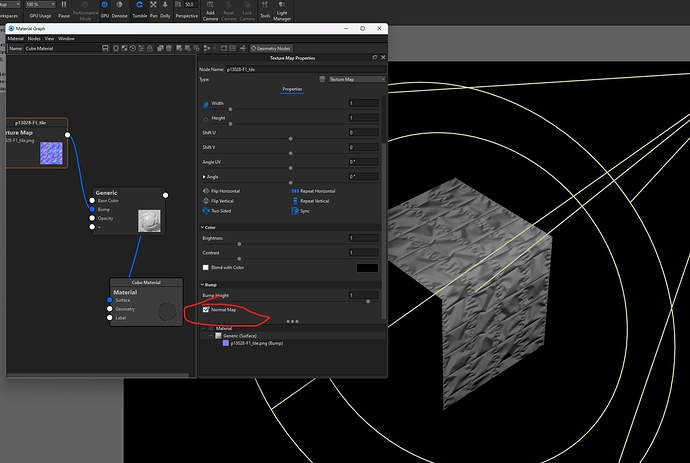Open the Material menu
The image size is (690, 463).
point(15,39)
